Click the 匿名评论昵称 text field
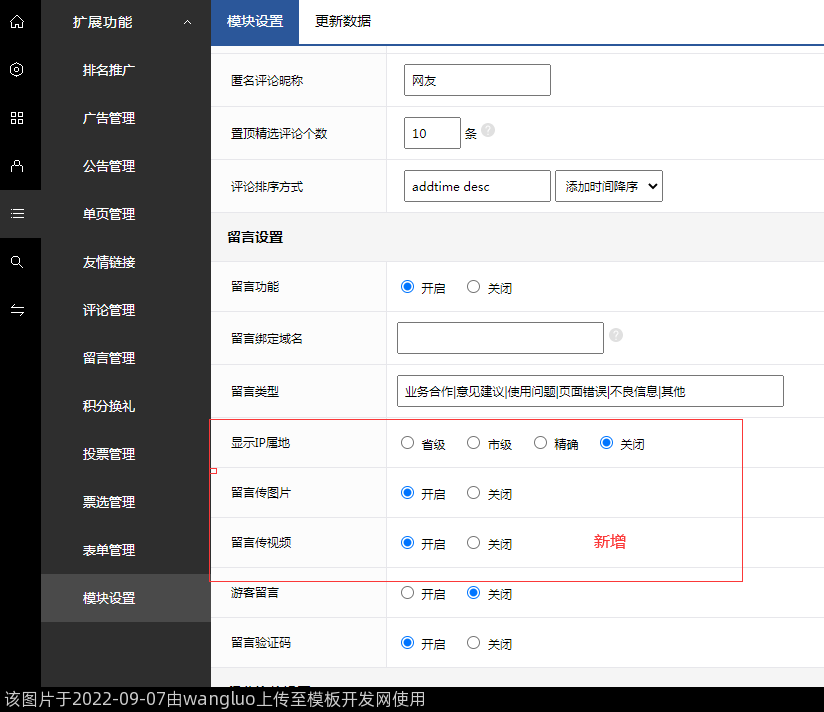Viewport: 824px width, 712px height. 477,80
